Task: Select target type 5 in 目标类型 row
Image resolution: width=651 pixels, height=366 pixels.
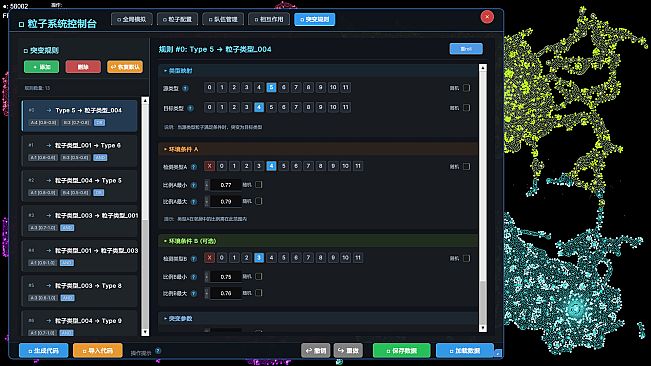Action: coord(271,107)
